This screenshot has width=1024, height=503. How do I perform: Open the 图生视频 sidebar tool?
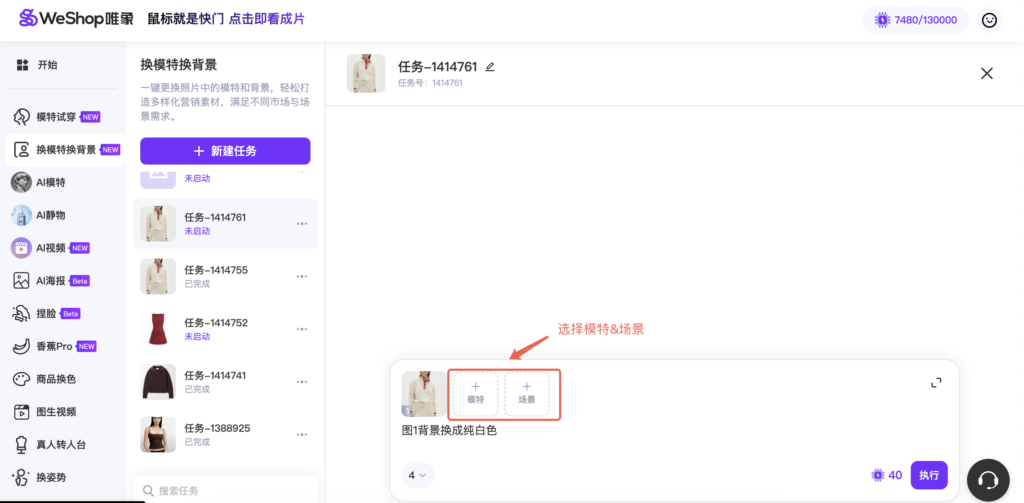point(56,411)
